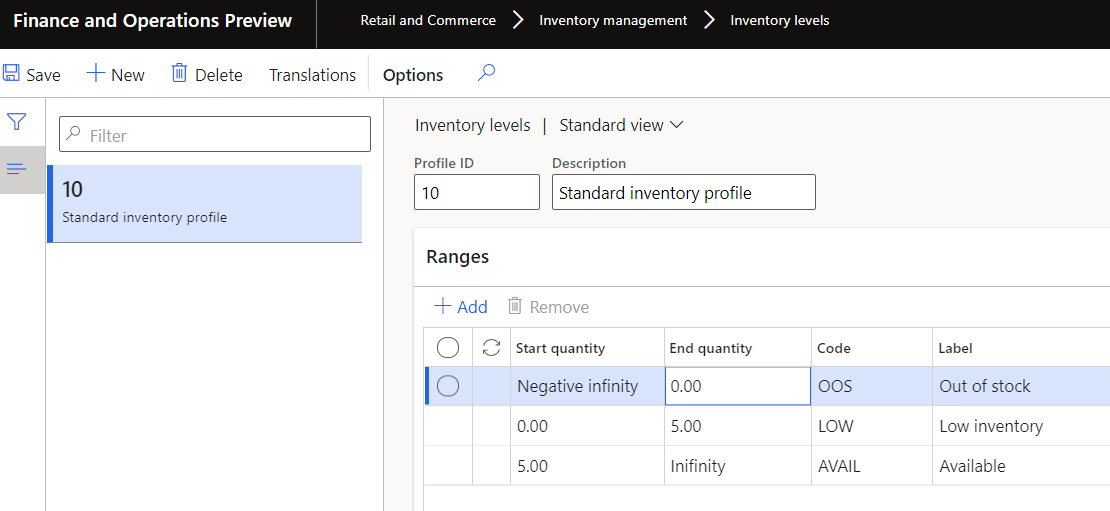
Task: Click the grid refresh icon column header
Action: pos(491,348)
